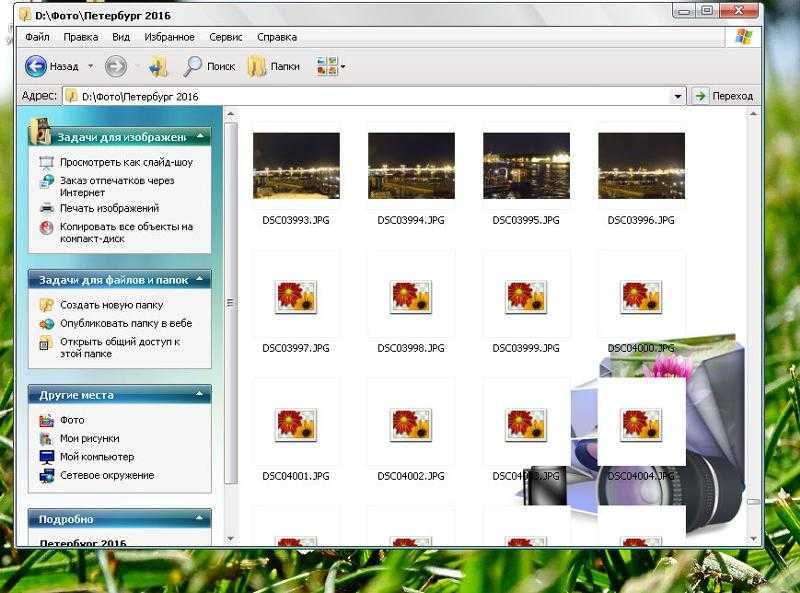Click the Windows flag logo
The height and width of the screenshot is (593, 800).
tap(744, 37)
